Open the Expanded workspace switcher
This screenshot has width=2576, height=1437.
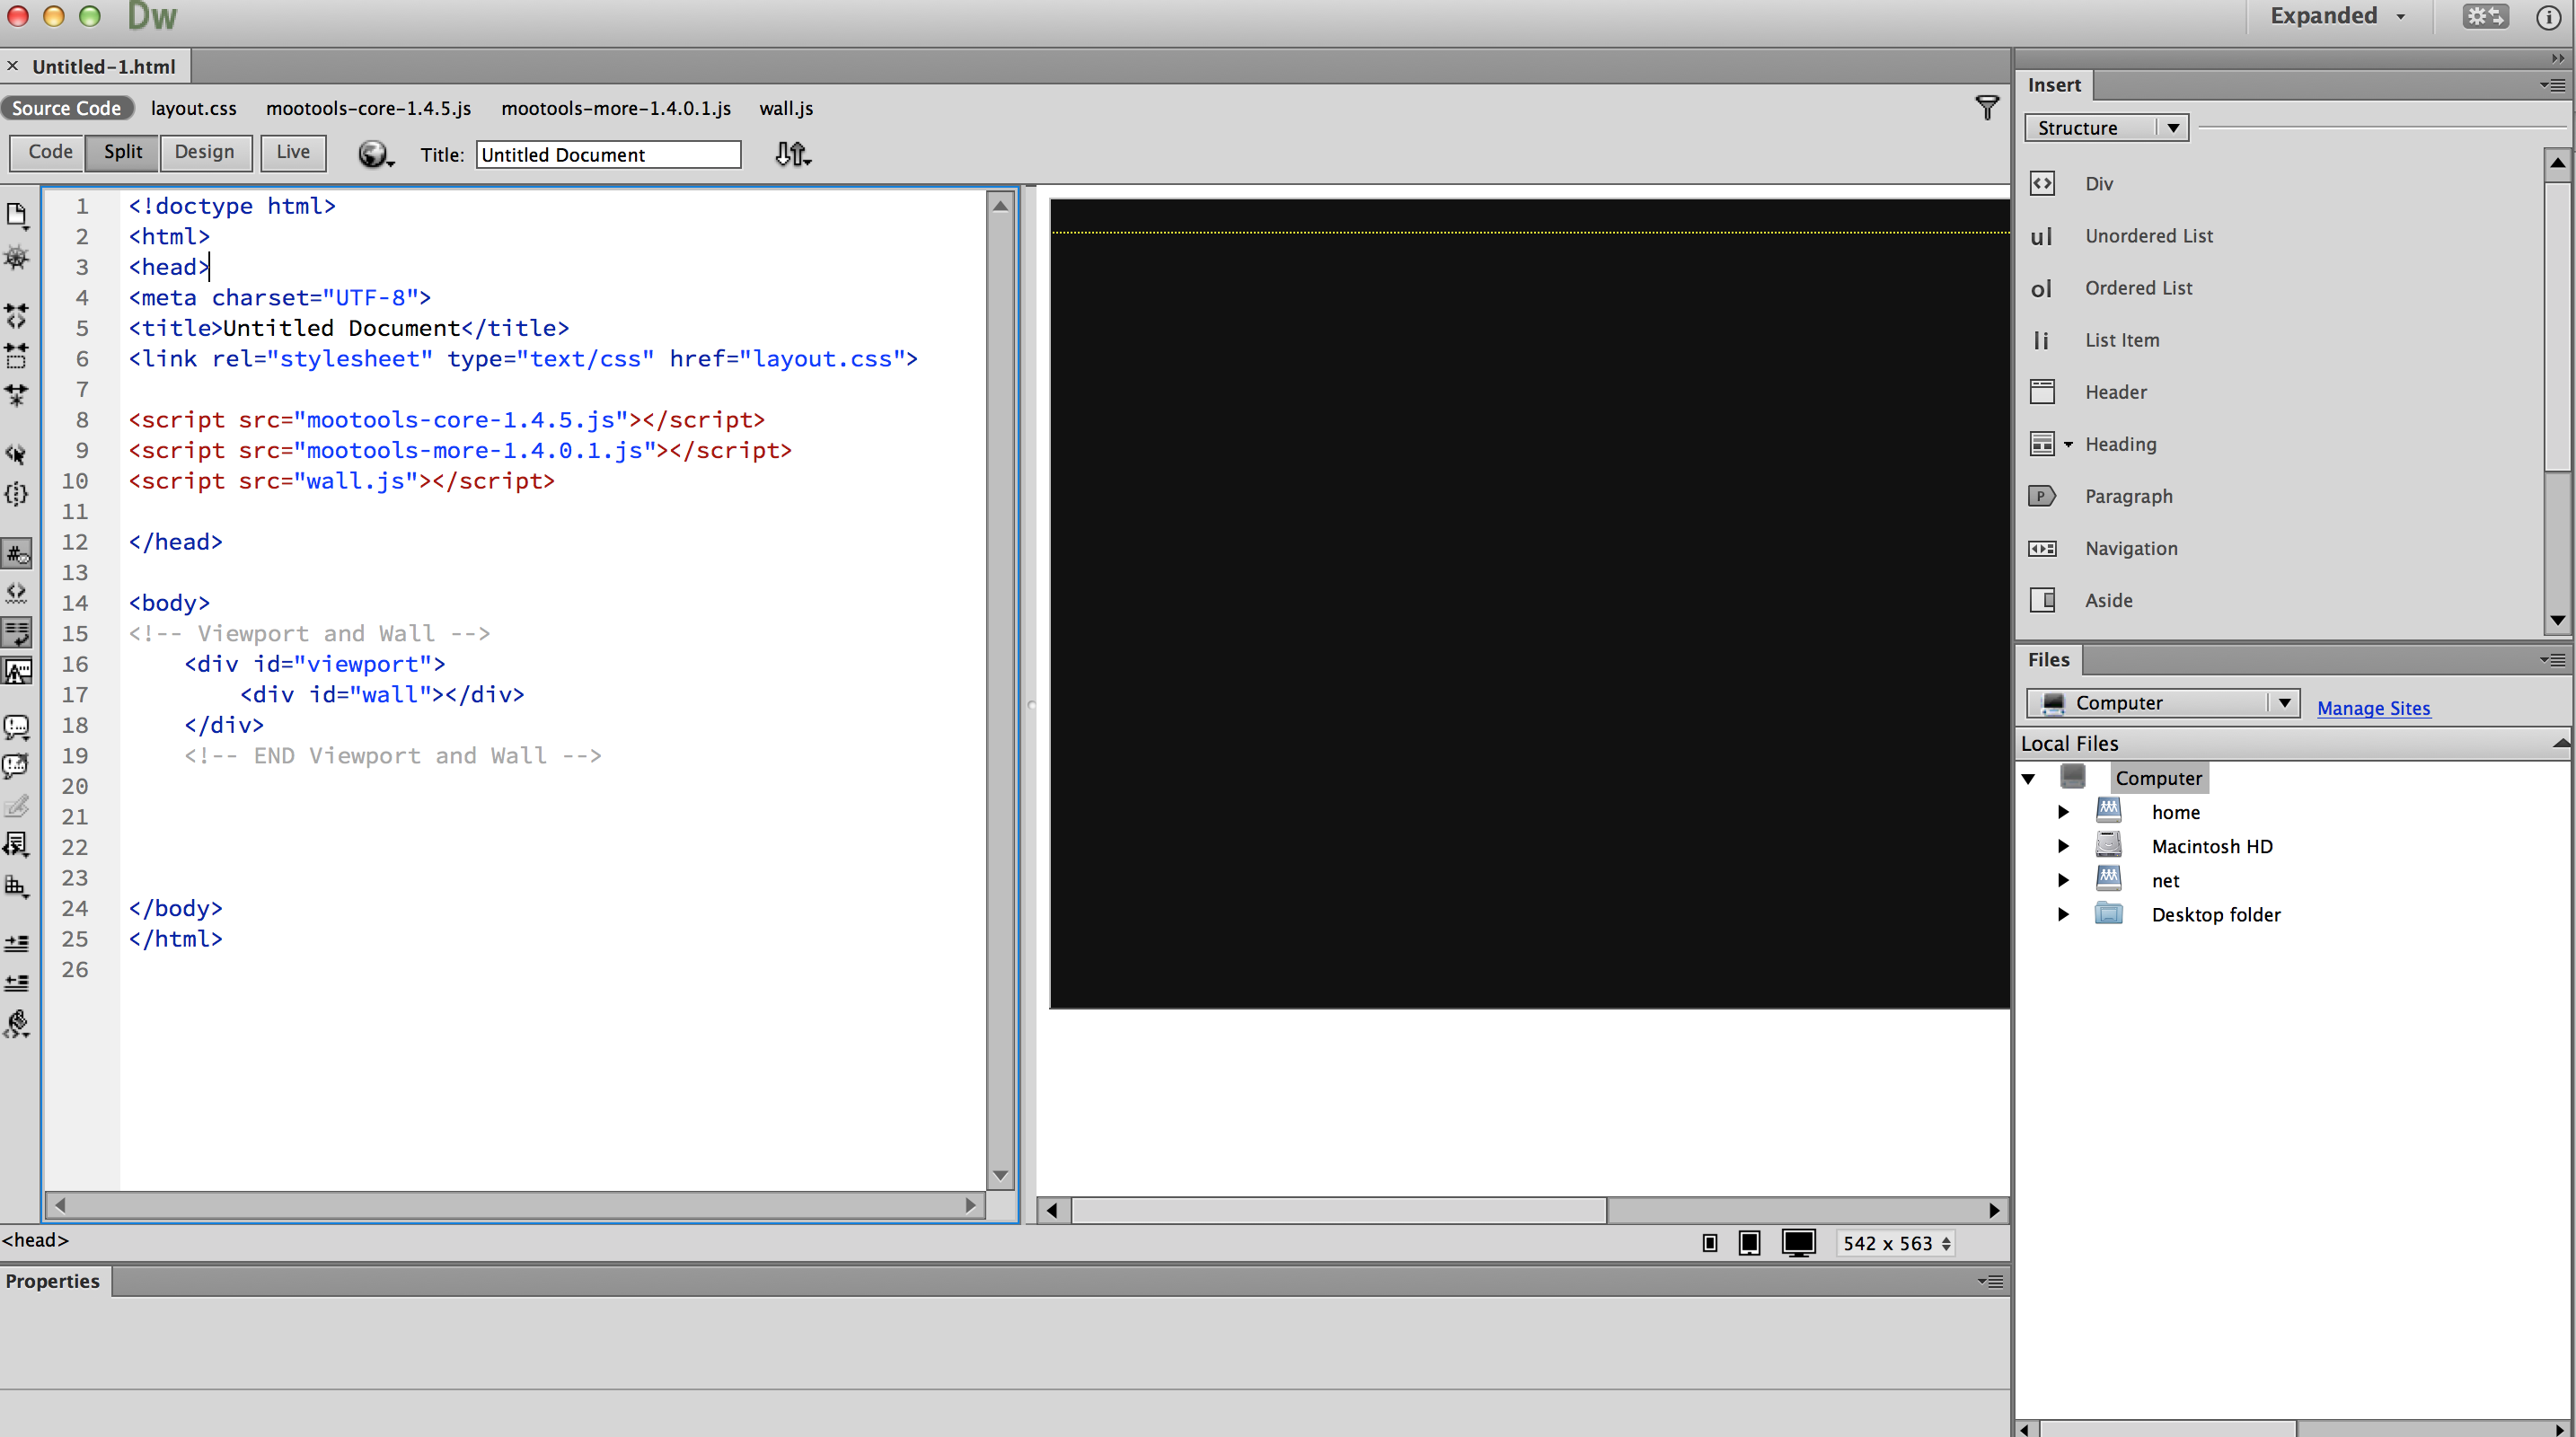tap(2336, 16)
